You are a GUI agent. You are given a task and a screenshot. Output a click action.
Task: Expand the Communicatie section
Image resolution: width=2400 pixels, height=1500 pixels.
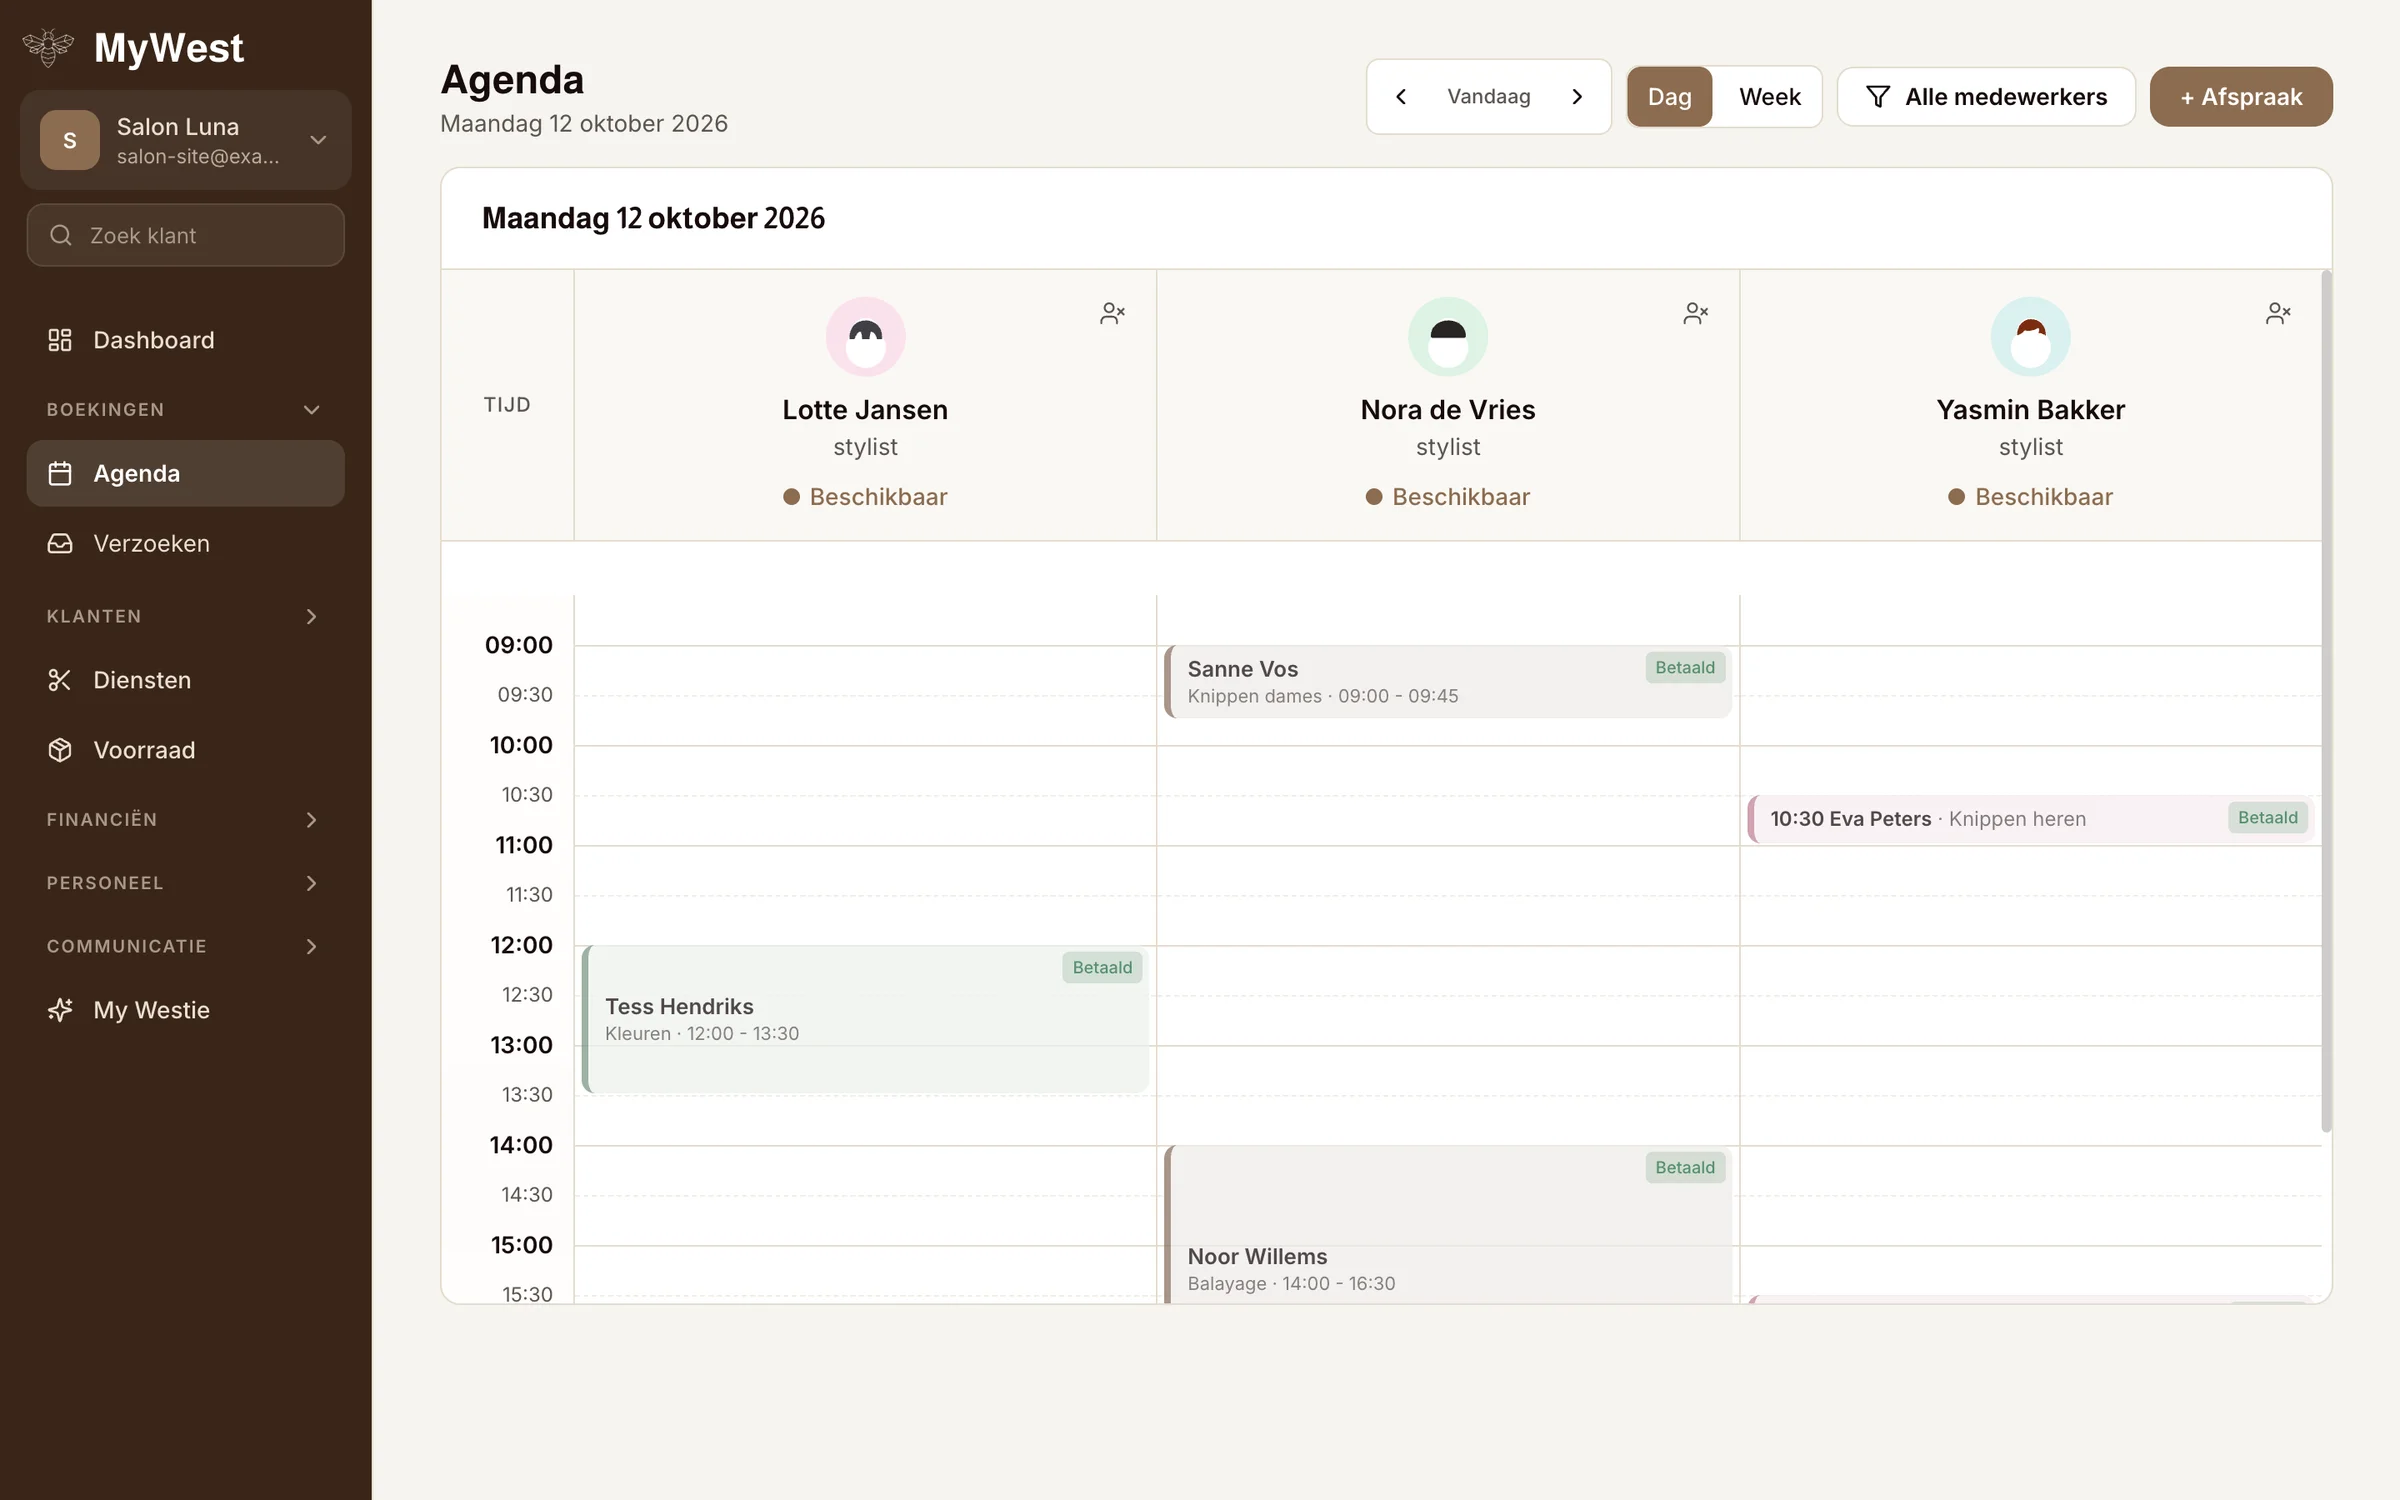pyautogui.click(x=185, y=946)
